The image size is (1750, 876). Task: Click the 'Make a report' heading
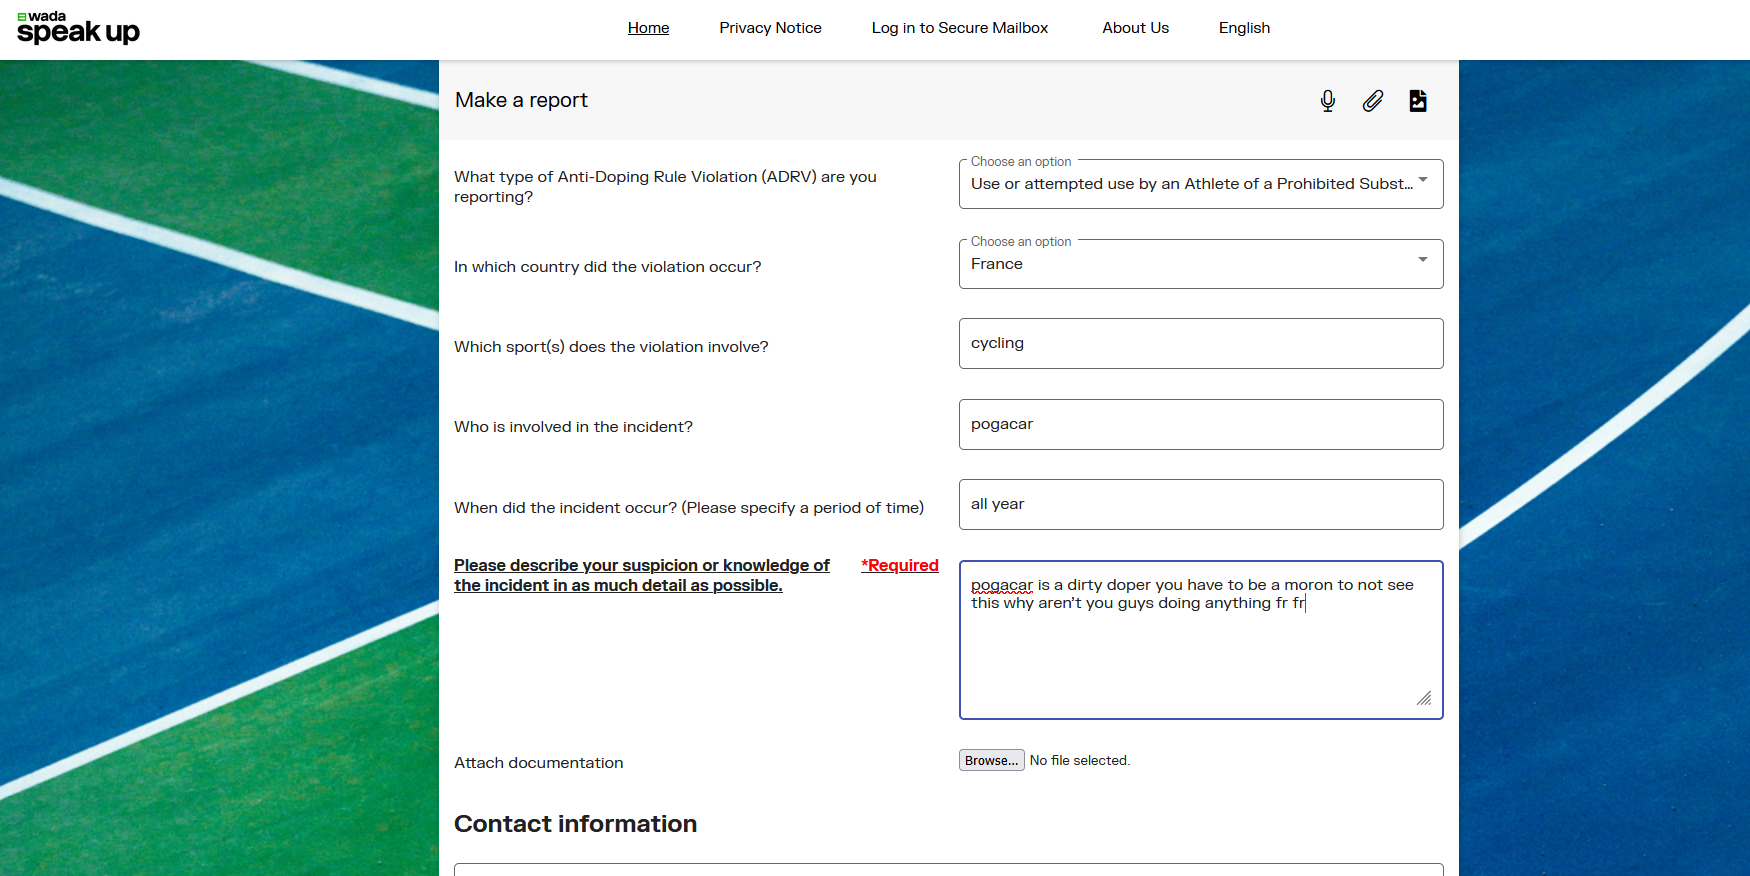(521, 100)
